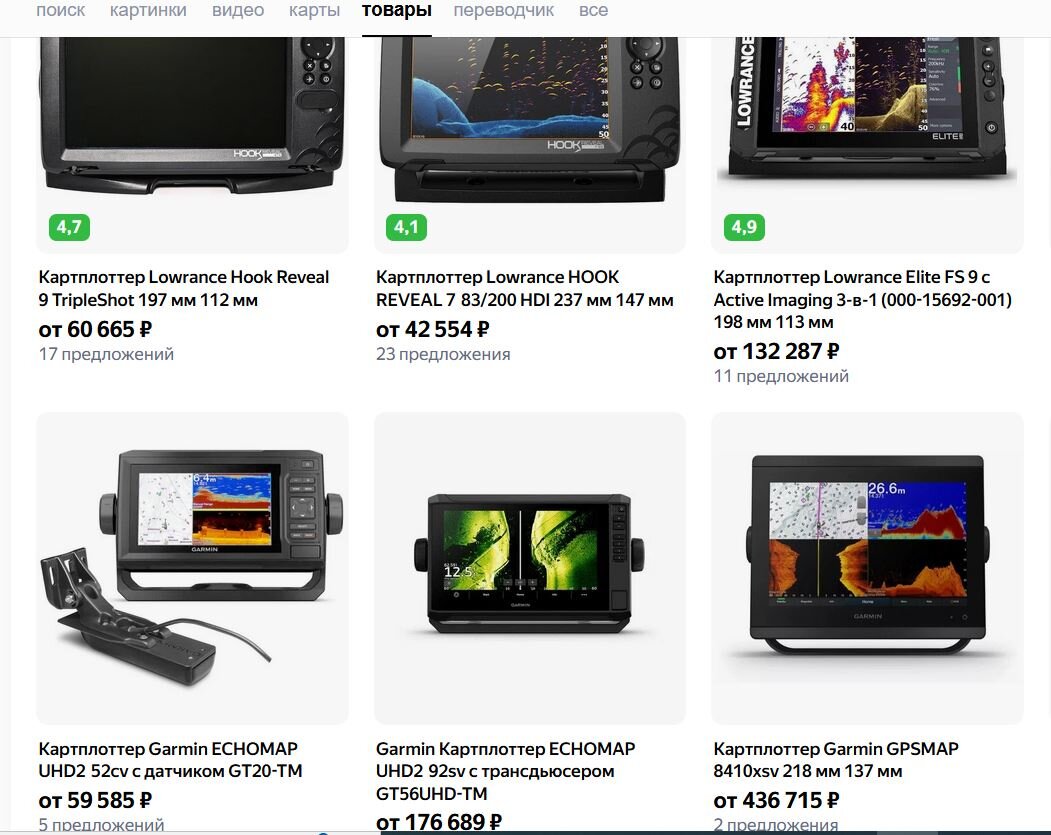Viewport: 1051px width, 835px height.
Task: View 23 предложения for HOOK REVEAL 7
Action: [x=443, y=354]
